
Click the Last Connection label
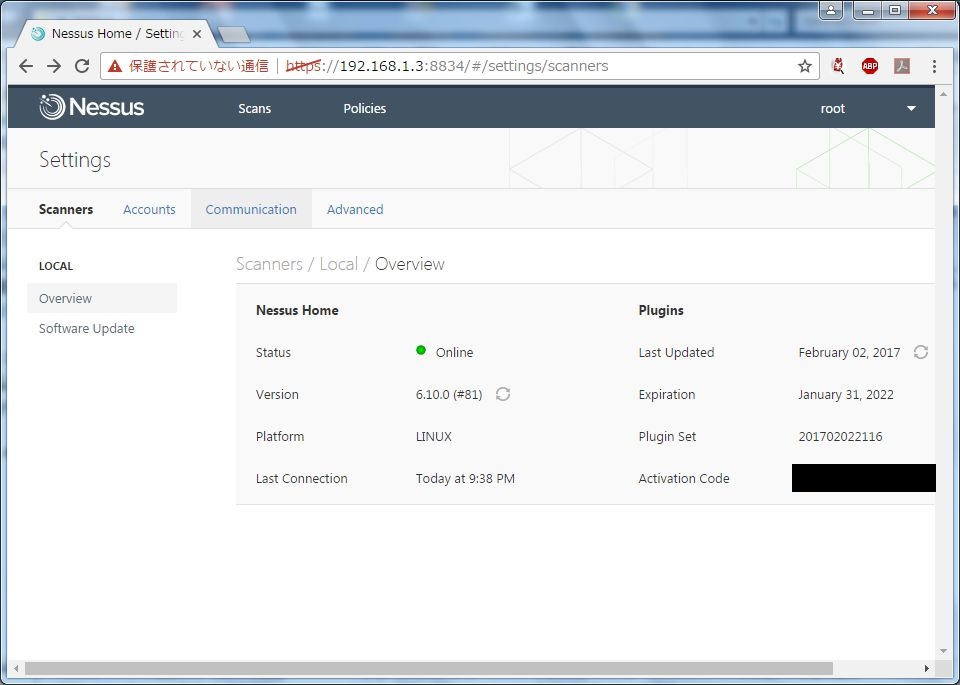pos(301,479)
